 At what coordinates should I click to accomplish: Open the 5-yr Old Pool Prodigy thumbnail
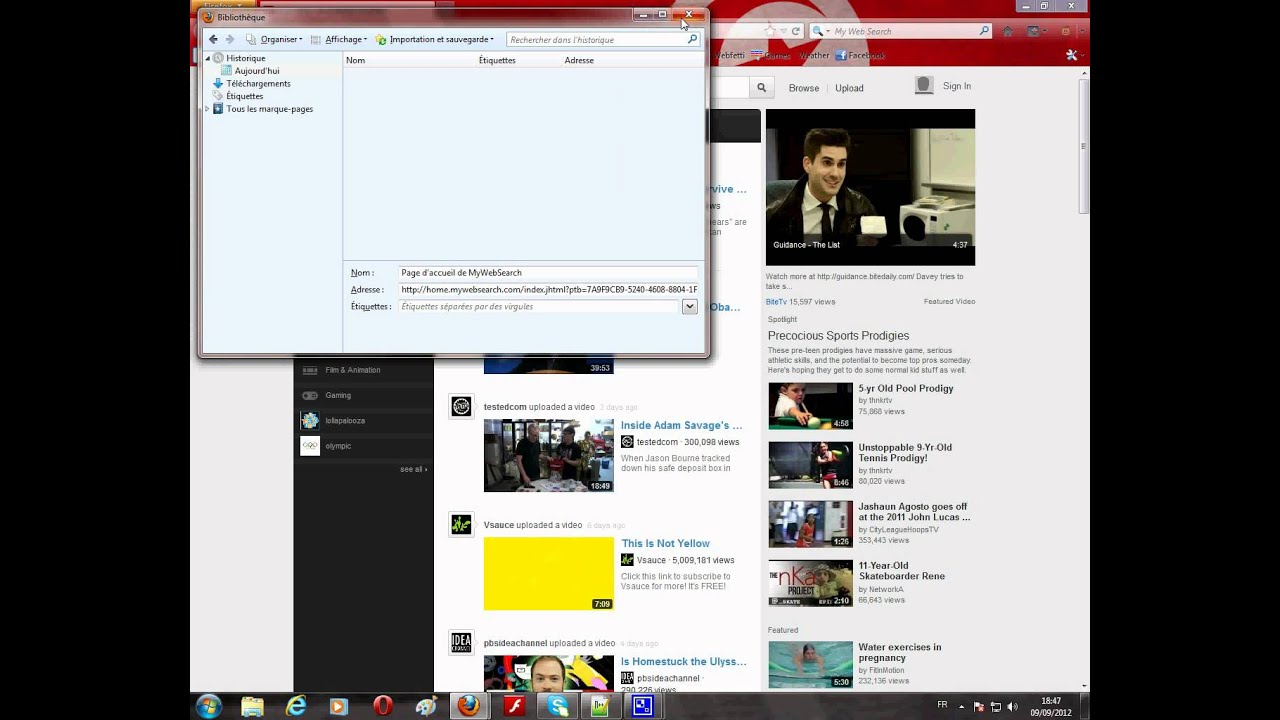[810, 406]
